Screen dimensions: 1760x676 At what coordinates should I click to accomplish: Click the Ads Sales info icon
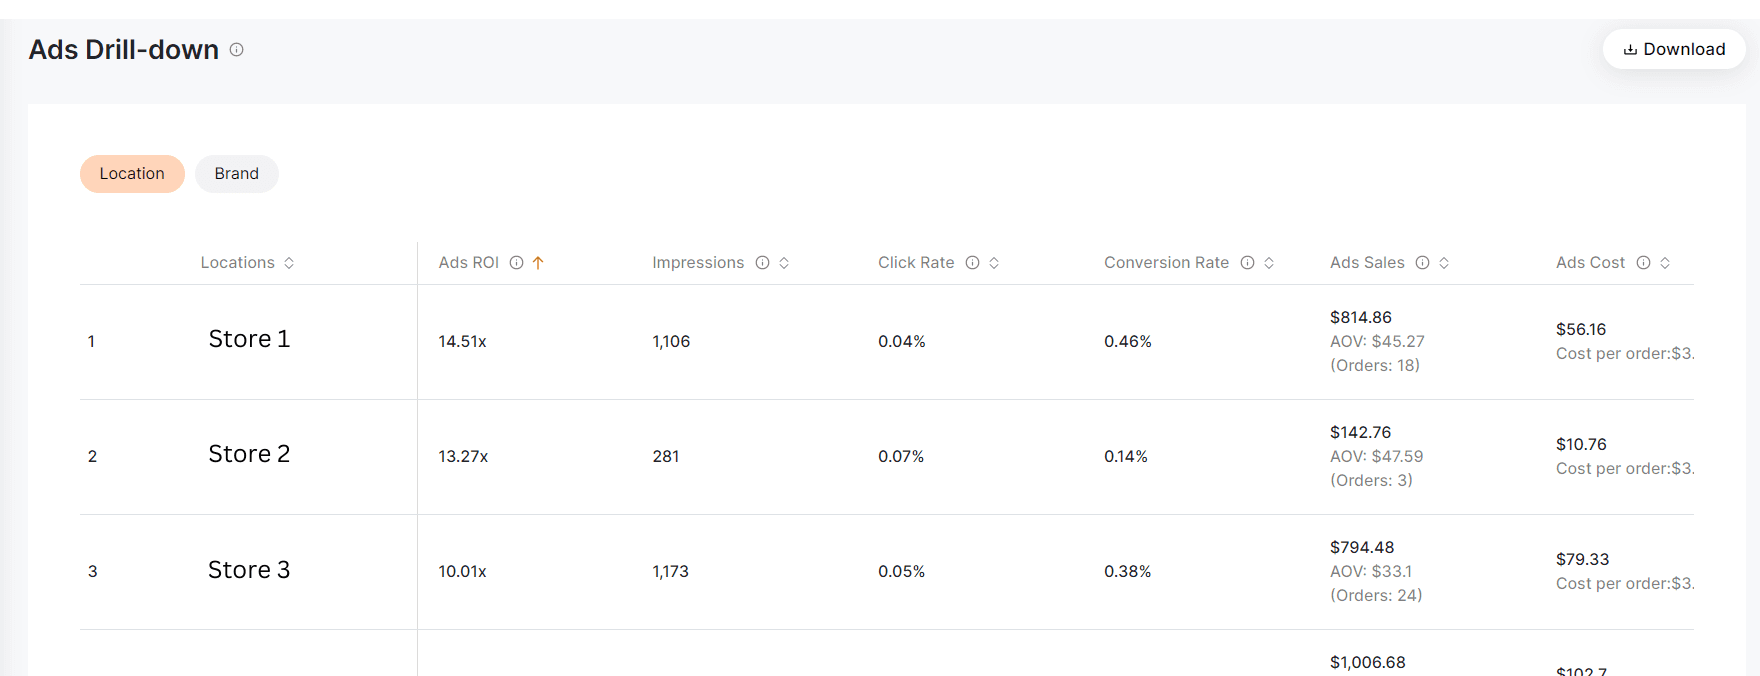coord(1422,263)
